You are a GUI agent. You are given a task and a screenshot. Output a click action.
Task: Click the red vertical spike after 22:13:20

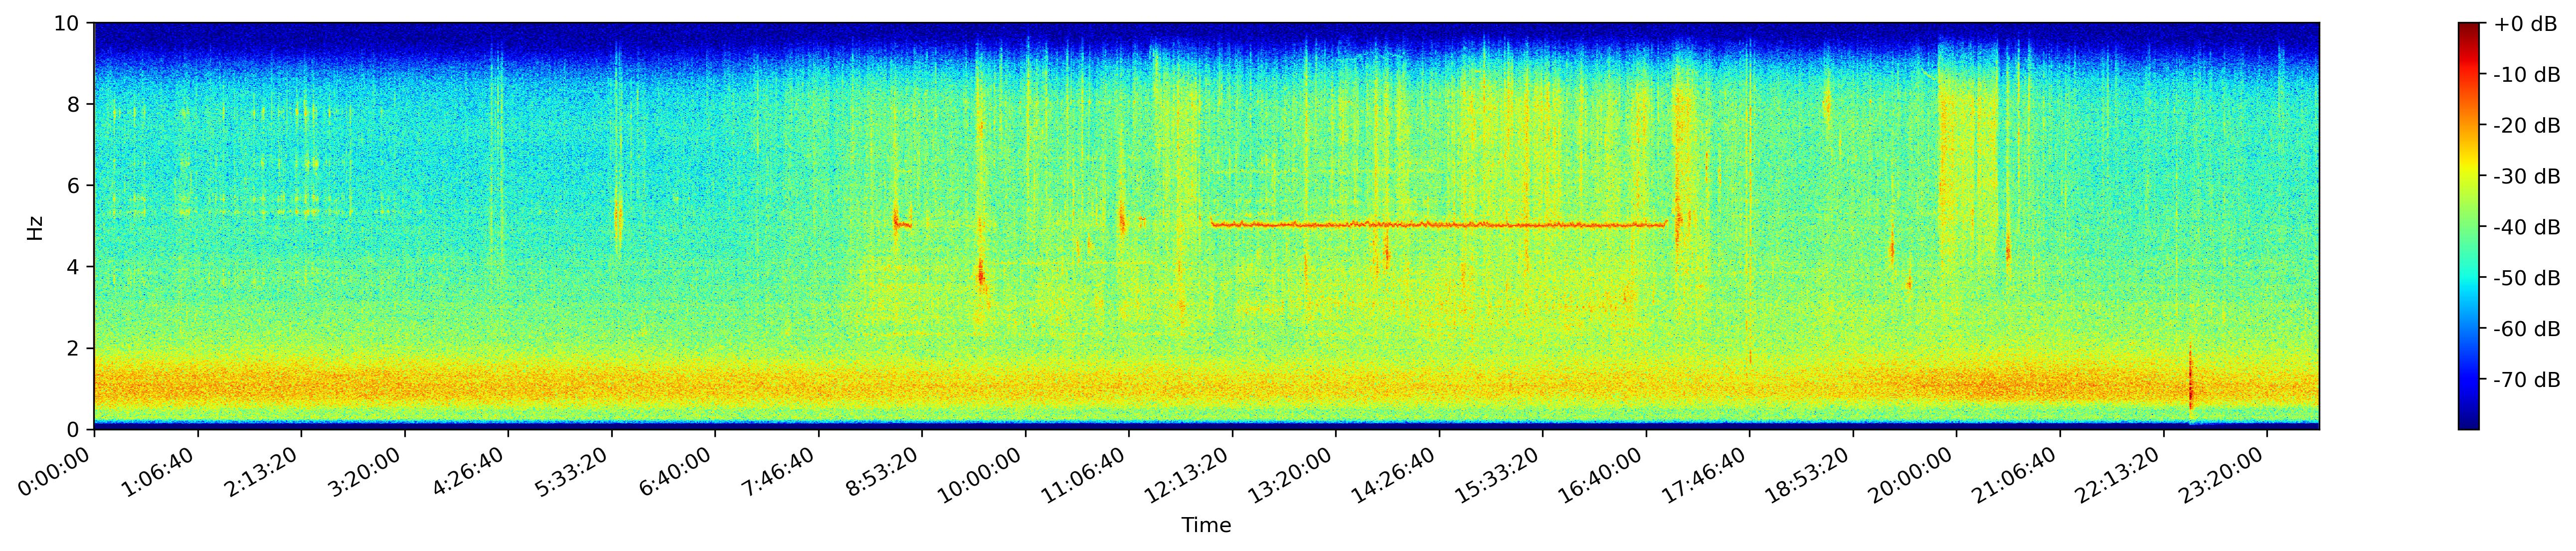pyautogui.click(x=2190, y=385)
